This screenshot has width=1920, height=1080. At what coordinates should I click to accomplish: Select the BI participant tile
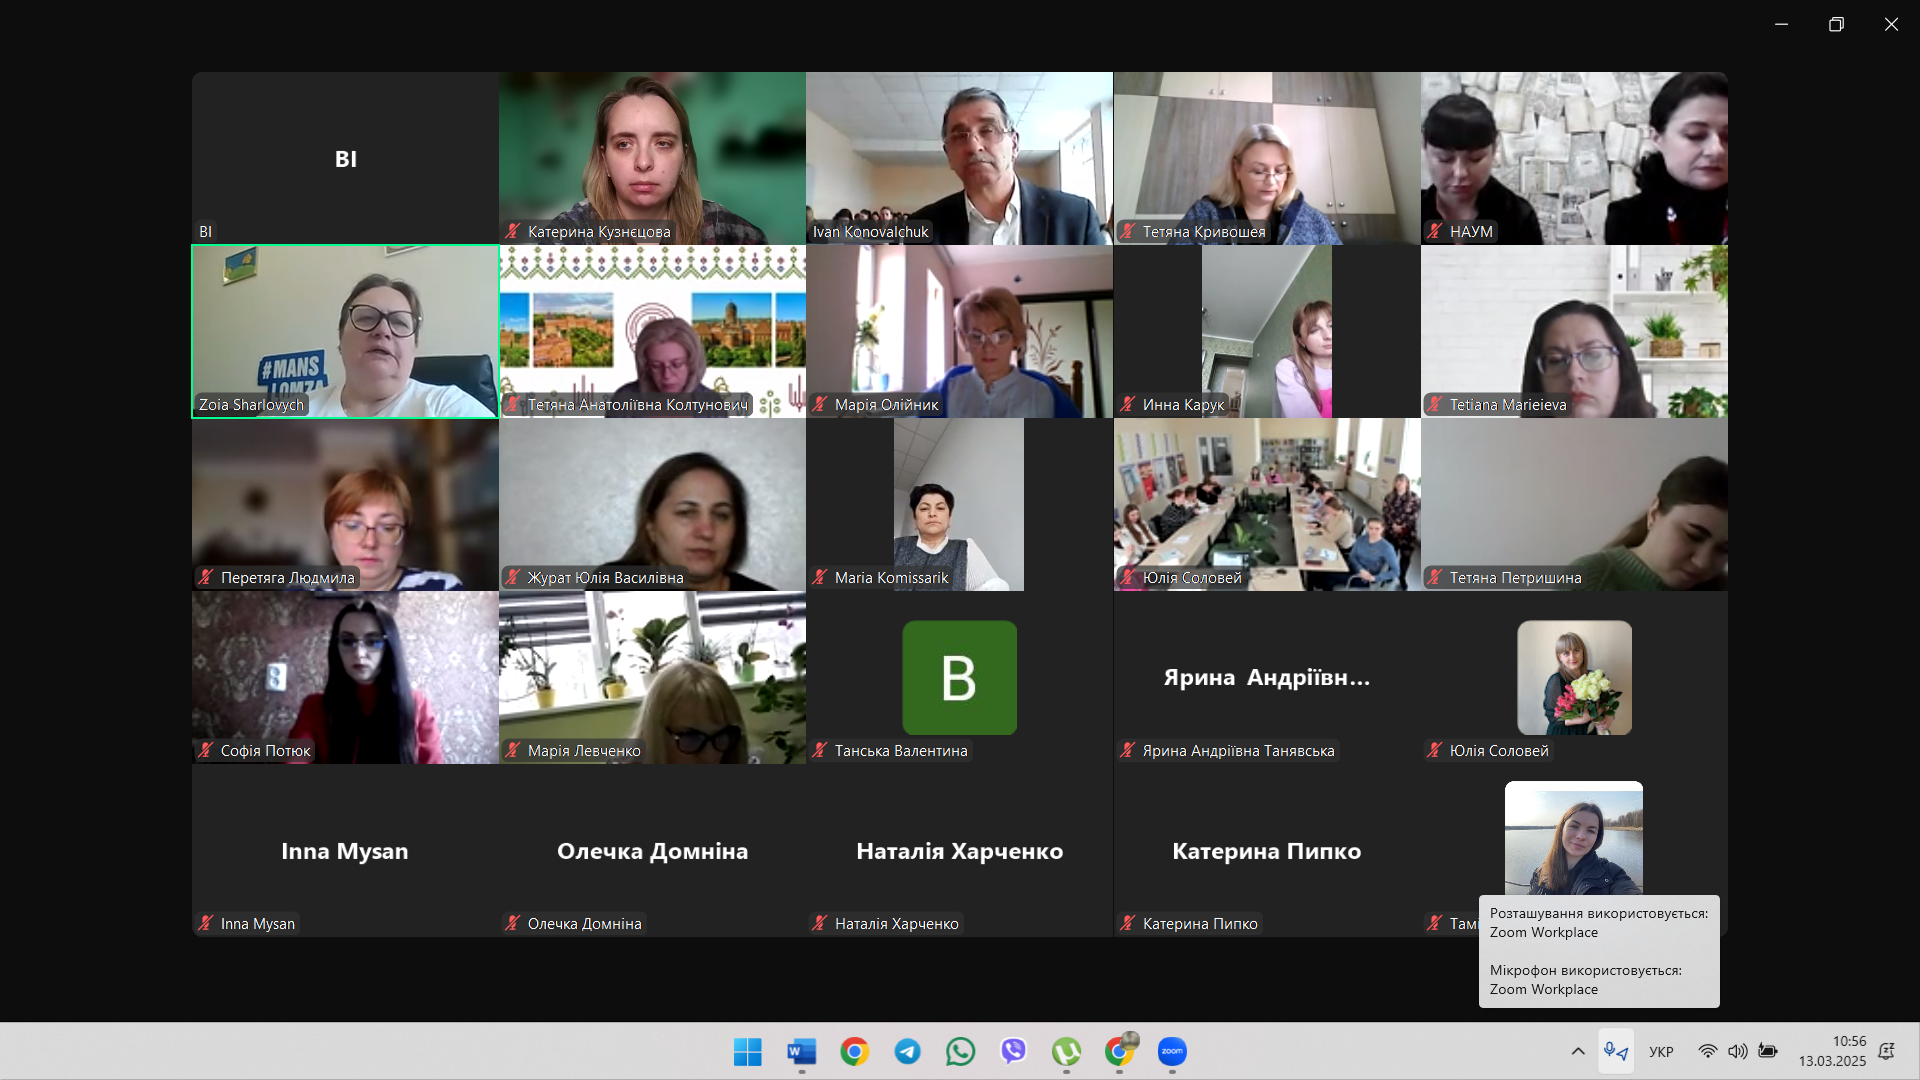(345, 158)
